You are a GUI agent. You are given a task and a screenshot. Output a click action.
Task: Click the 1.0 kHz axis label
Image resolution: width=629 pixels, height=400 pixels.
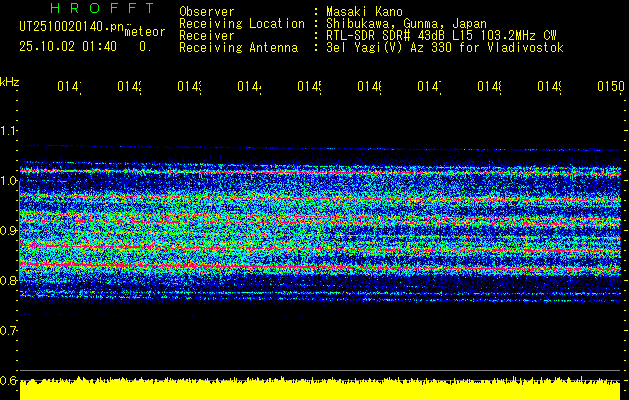(8, 180)
